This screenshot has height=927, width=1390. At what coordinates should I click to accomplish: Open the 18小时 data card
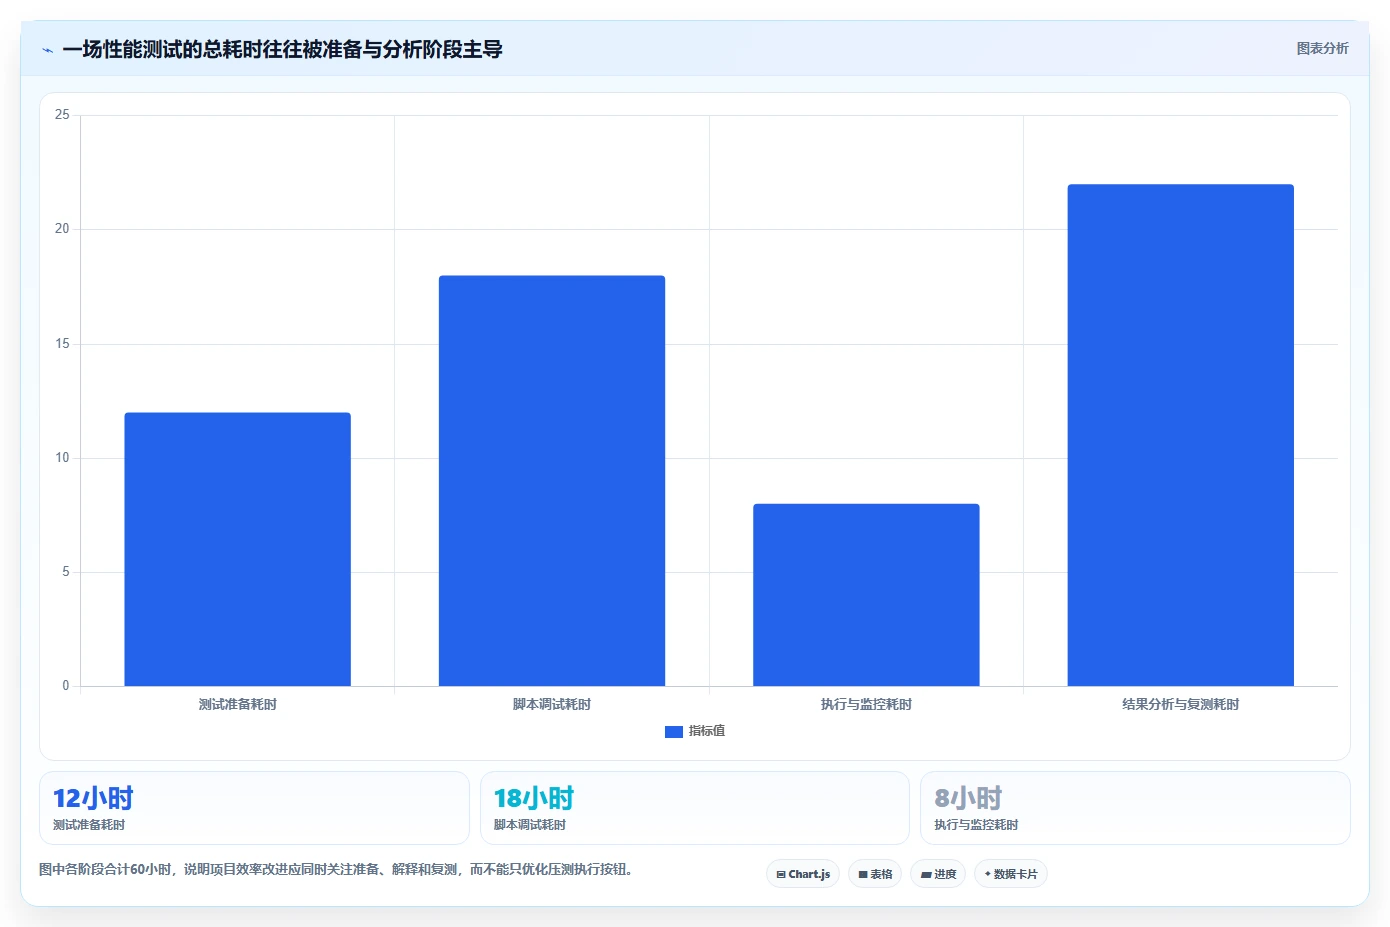695,808
